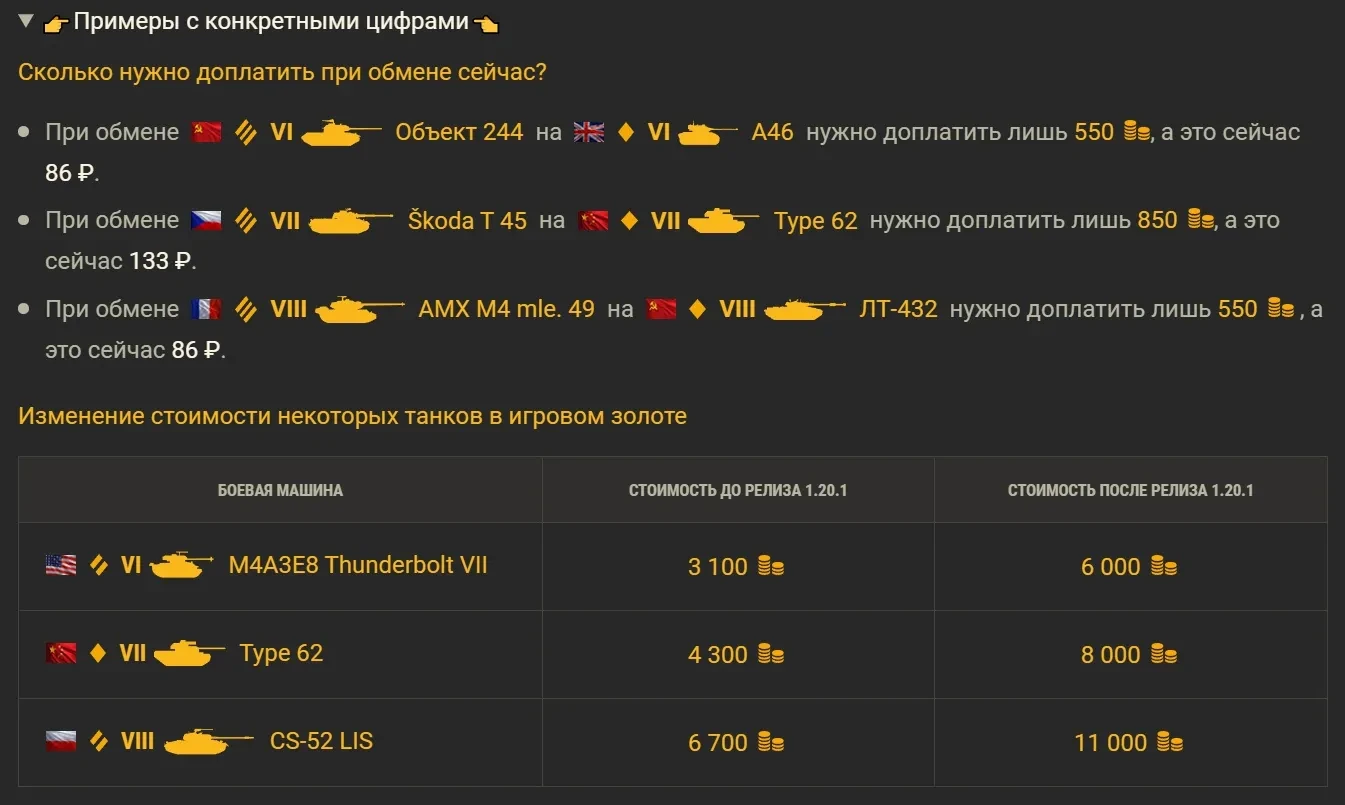
Task: Open the ЛТ-432 tank link
Action: 898,309
